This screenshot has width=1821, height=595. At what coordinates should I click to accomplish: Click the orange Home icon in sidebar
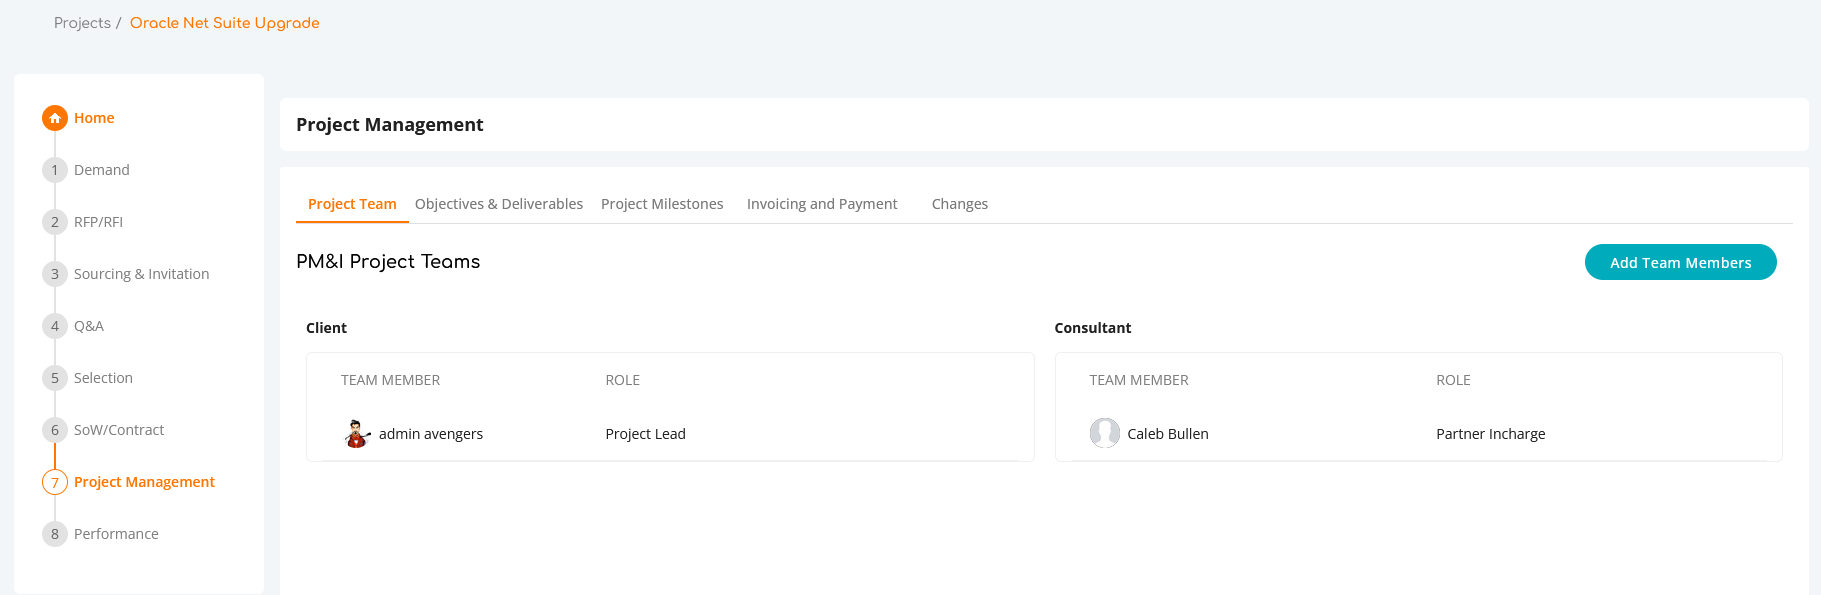[x=55, y=118]
